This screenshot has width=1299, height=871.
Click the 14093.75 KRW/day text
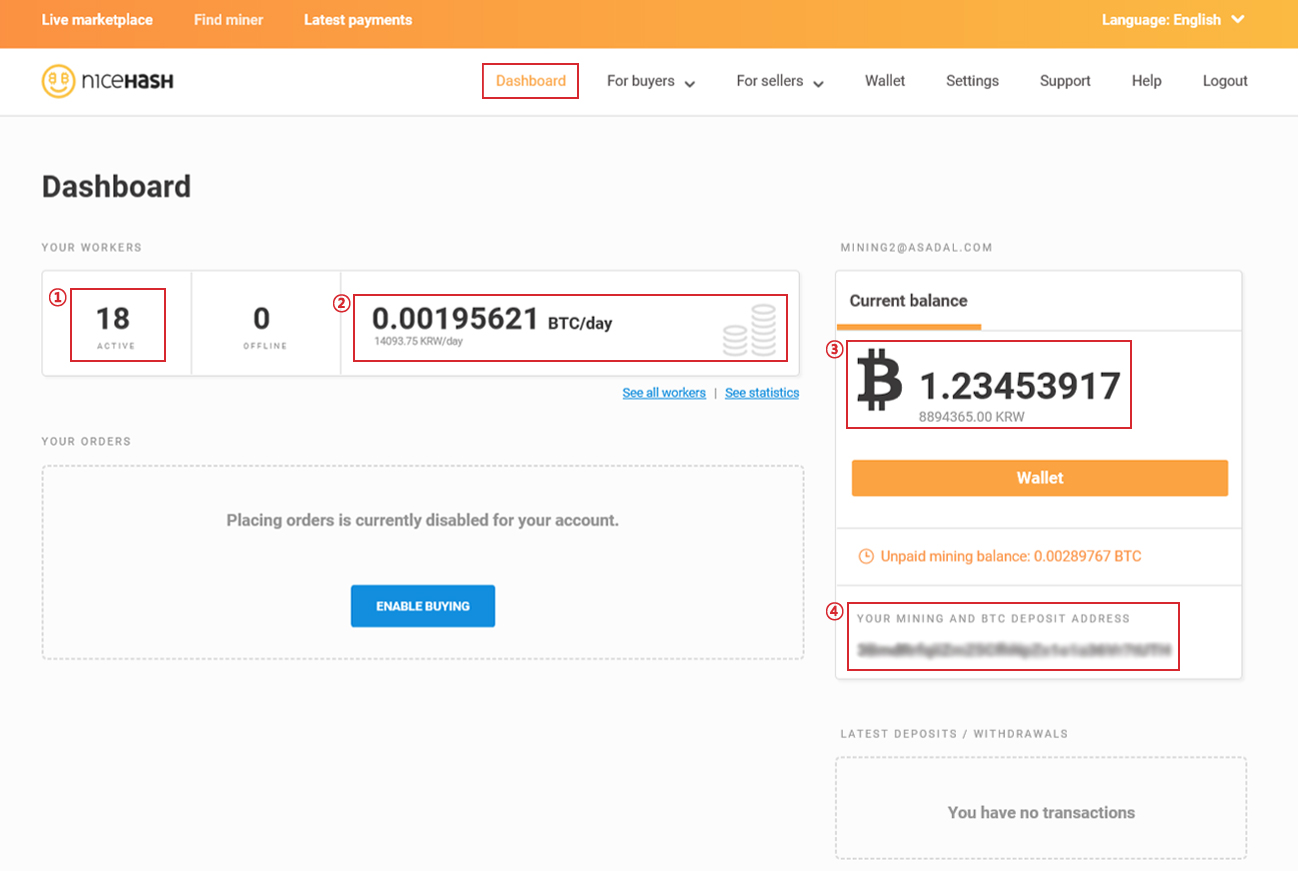coord(418,342)
